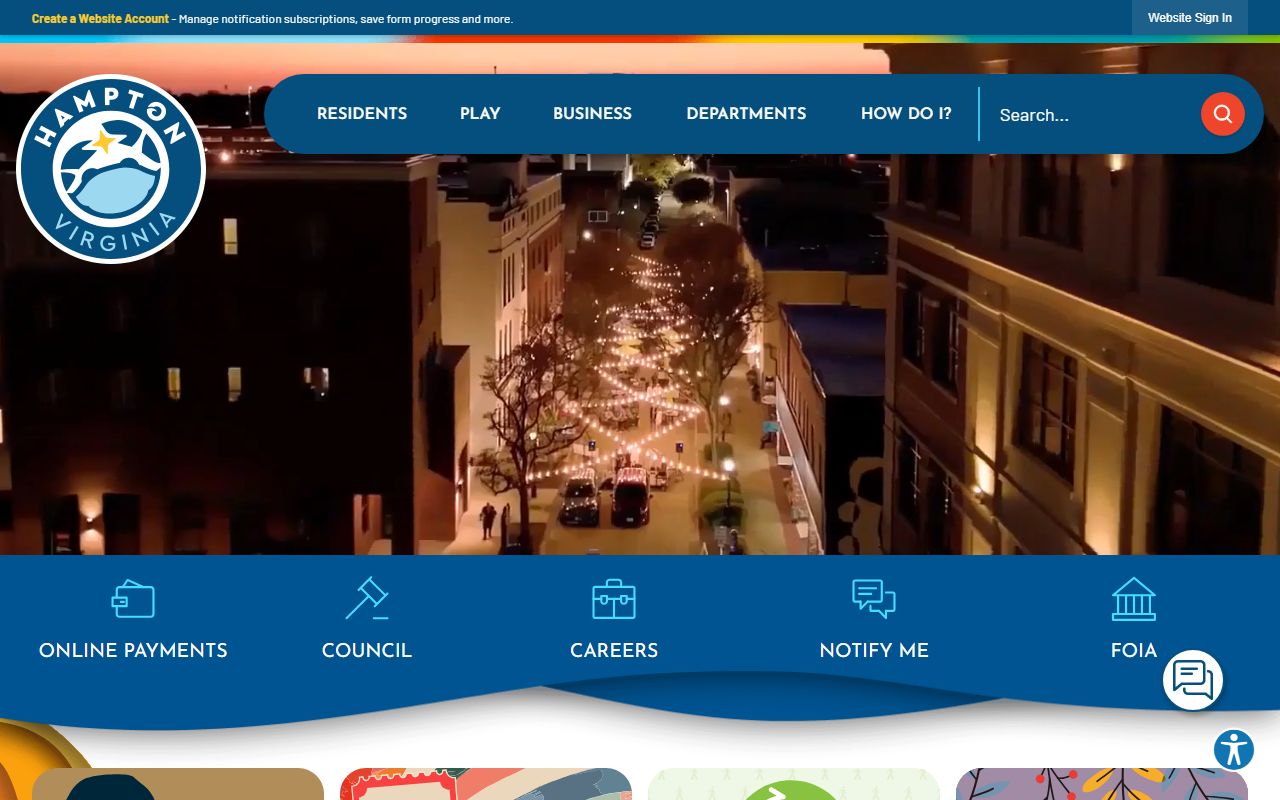This screenshot has height=800, width=1280.
Task: Open the Business menu
Action: tap(592, 114)
